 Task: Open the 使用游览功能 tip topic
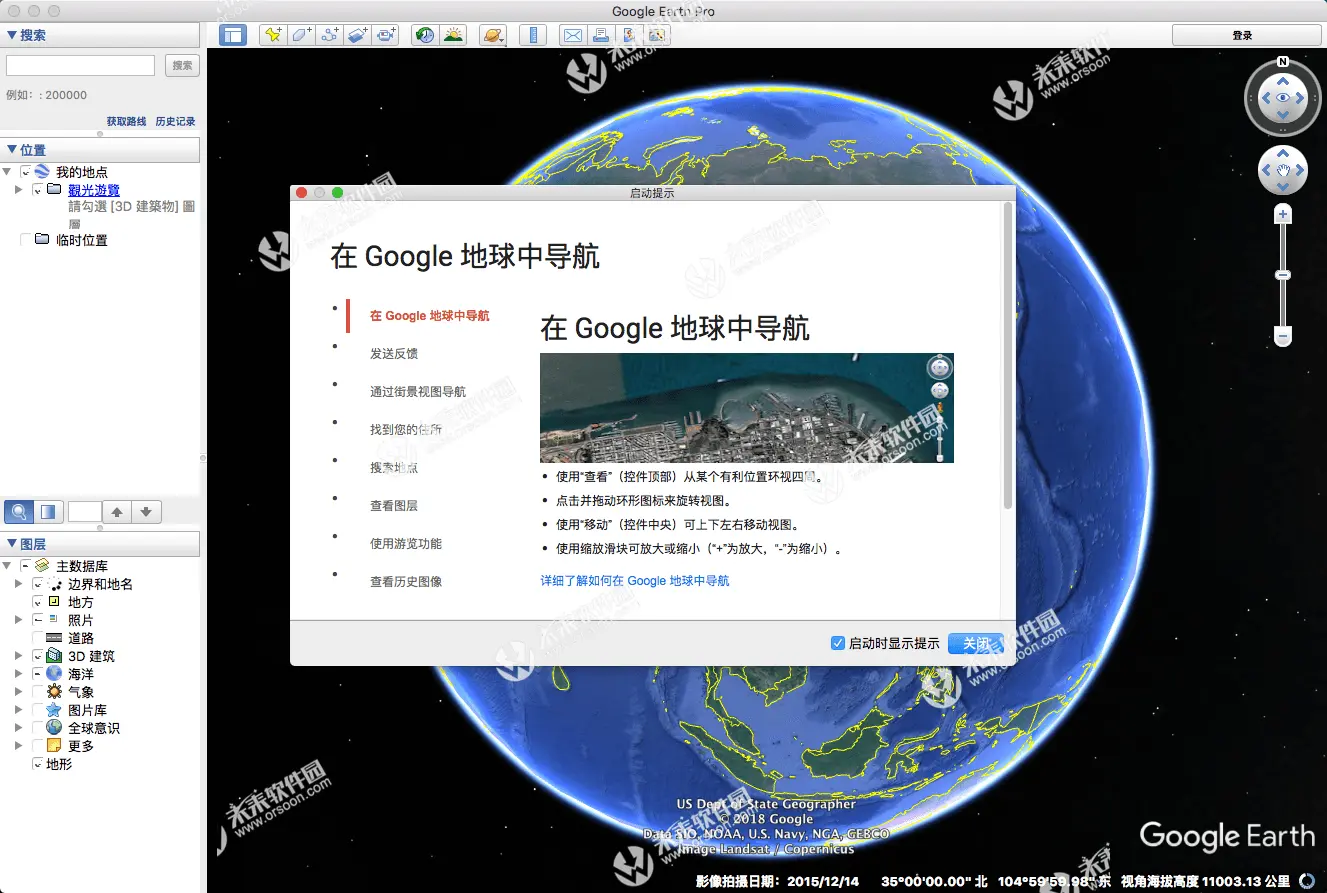pyautogui.click(x=406, y=544)
